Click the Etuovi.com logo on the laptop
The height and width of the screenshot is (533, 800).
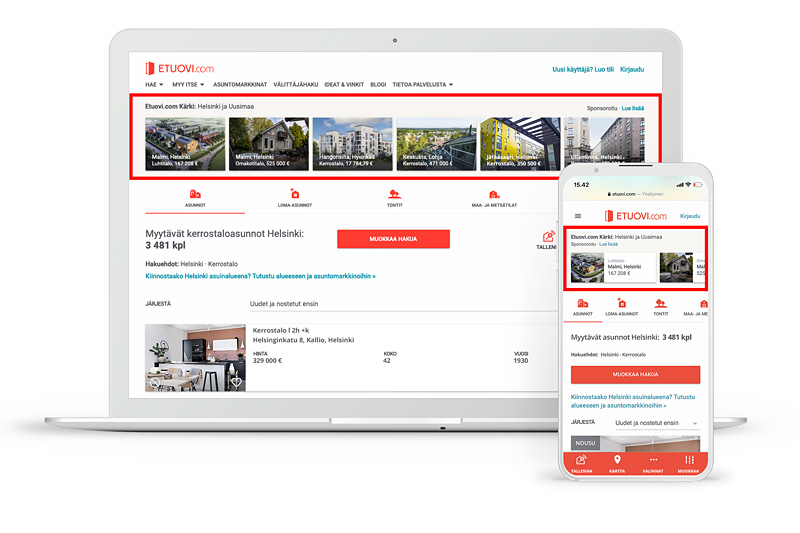pos(180,68)
